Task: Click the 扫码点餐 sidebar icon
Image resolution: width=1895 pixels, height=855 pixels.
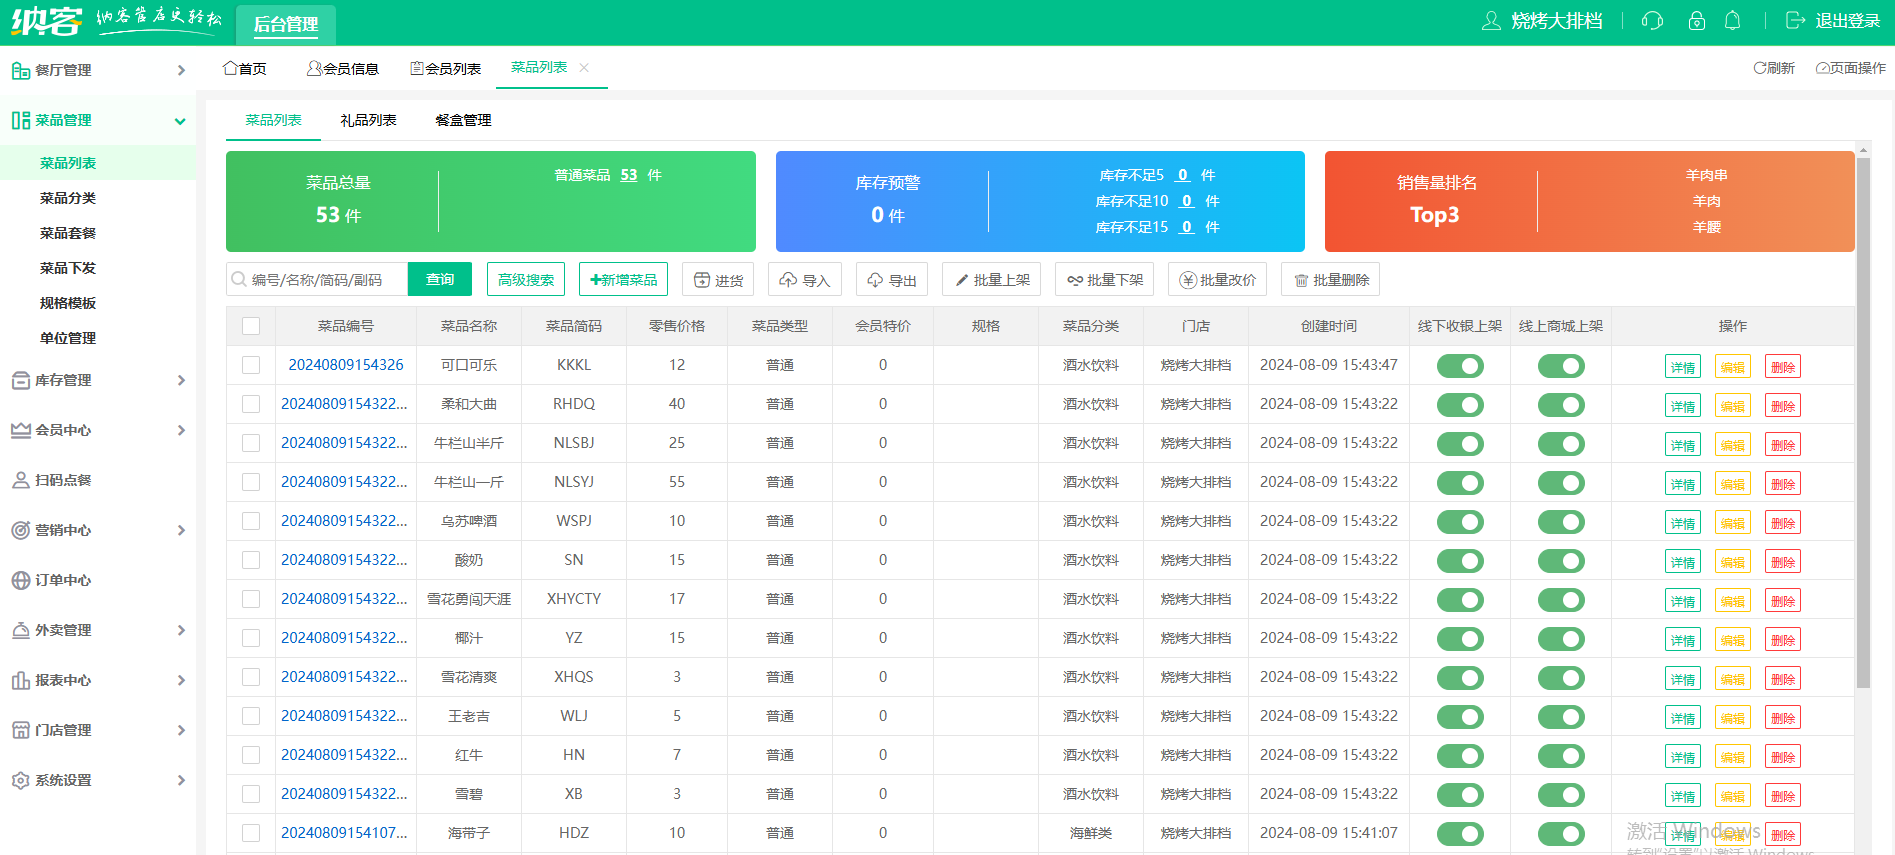Action: (x=20, y=480)
